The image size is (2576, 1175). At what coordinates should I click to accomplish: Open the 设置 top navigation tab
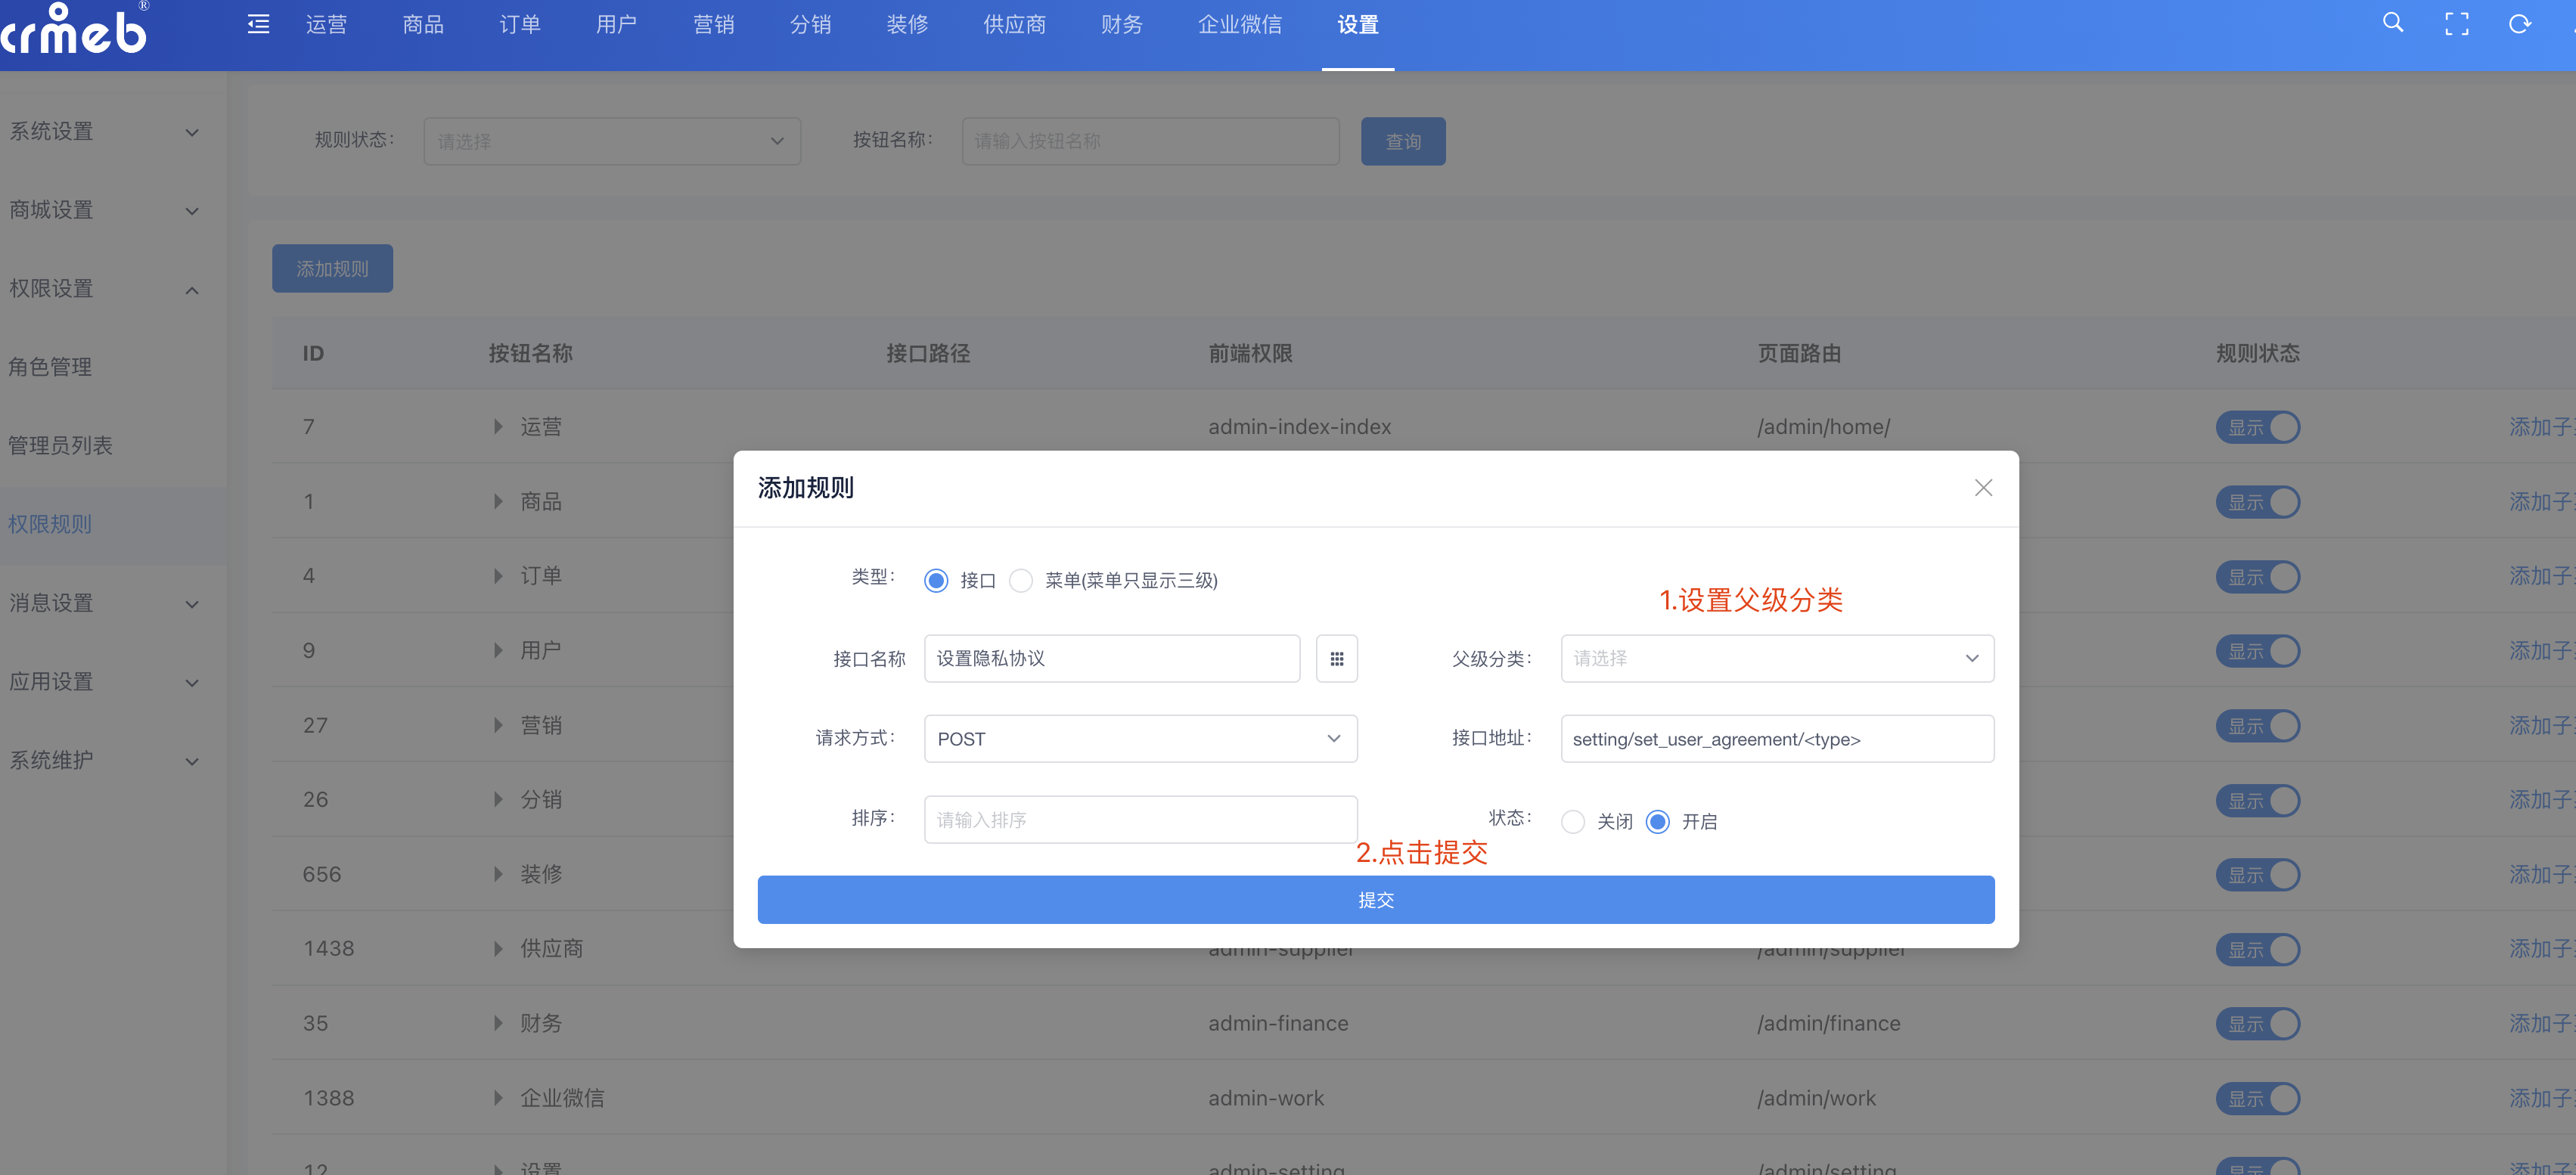pyautogui.click(x=1358, y=24)
